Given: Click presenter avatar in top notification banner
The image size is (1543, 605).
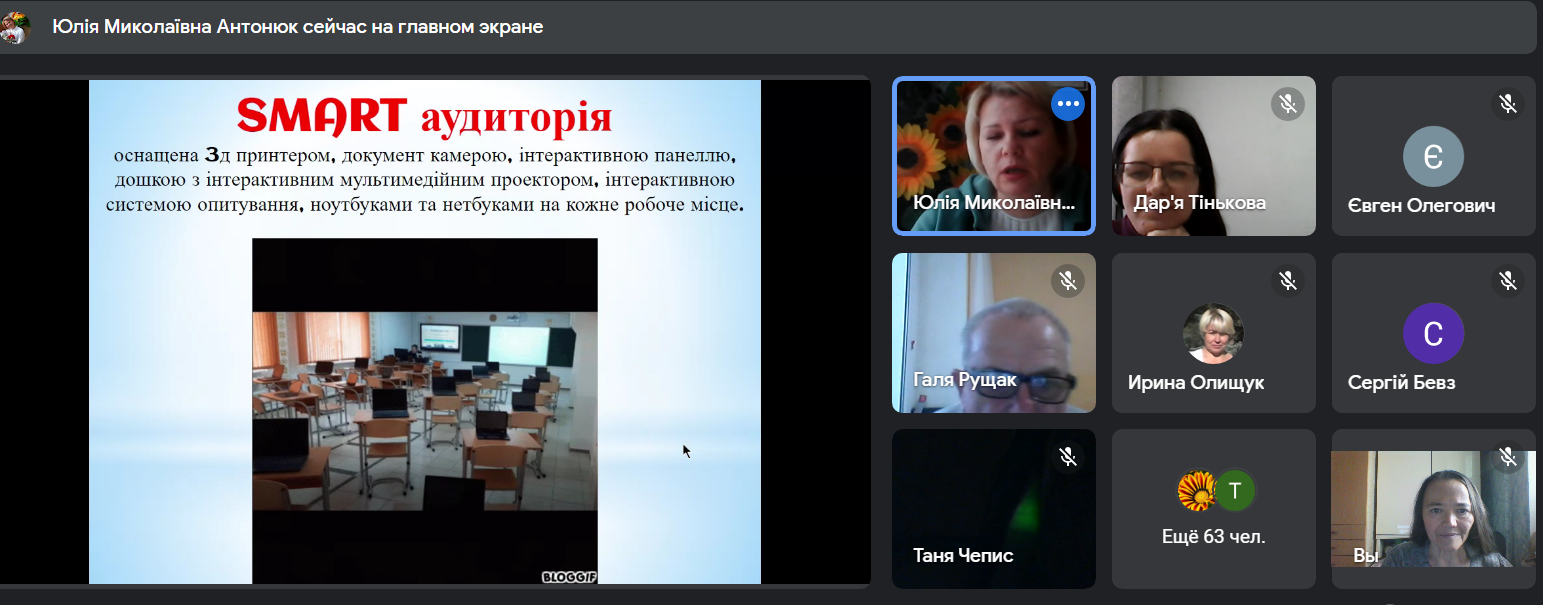Looking at the screenshot, I should click(16, 27).
